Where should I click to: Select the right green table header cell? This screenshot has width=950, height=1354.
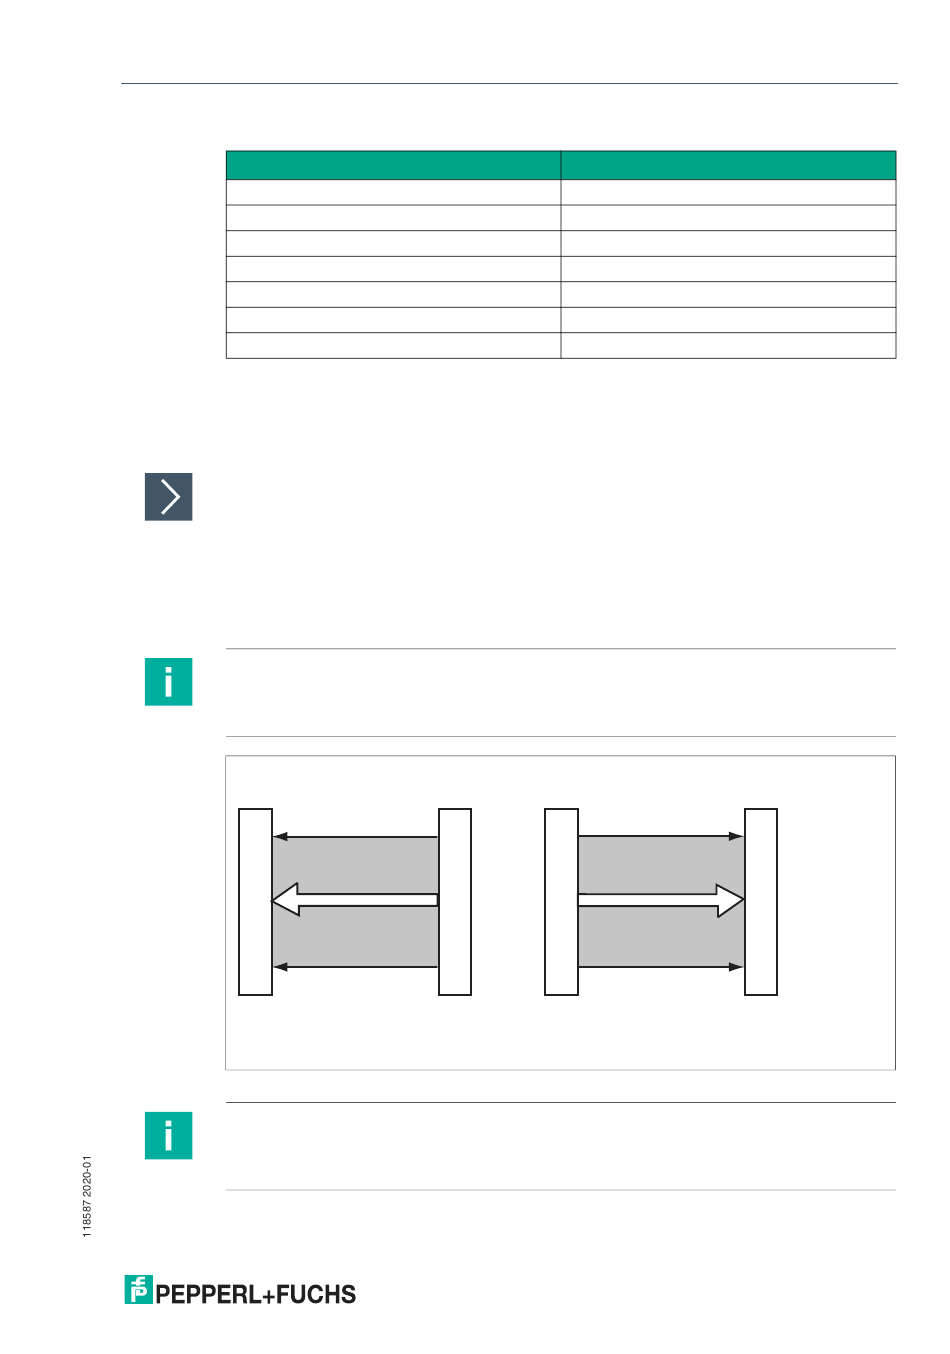pos(728,165)
